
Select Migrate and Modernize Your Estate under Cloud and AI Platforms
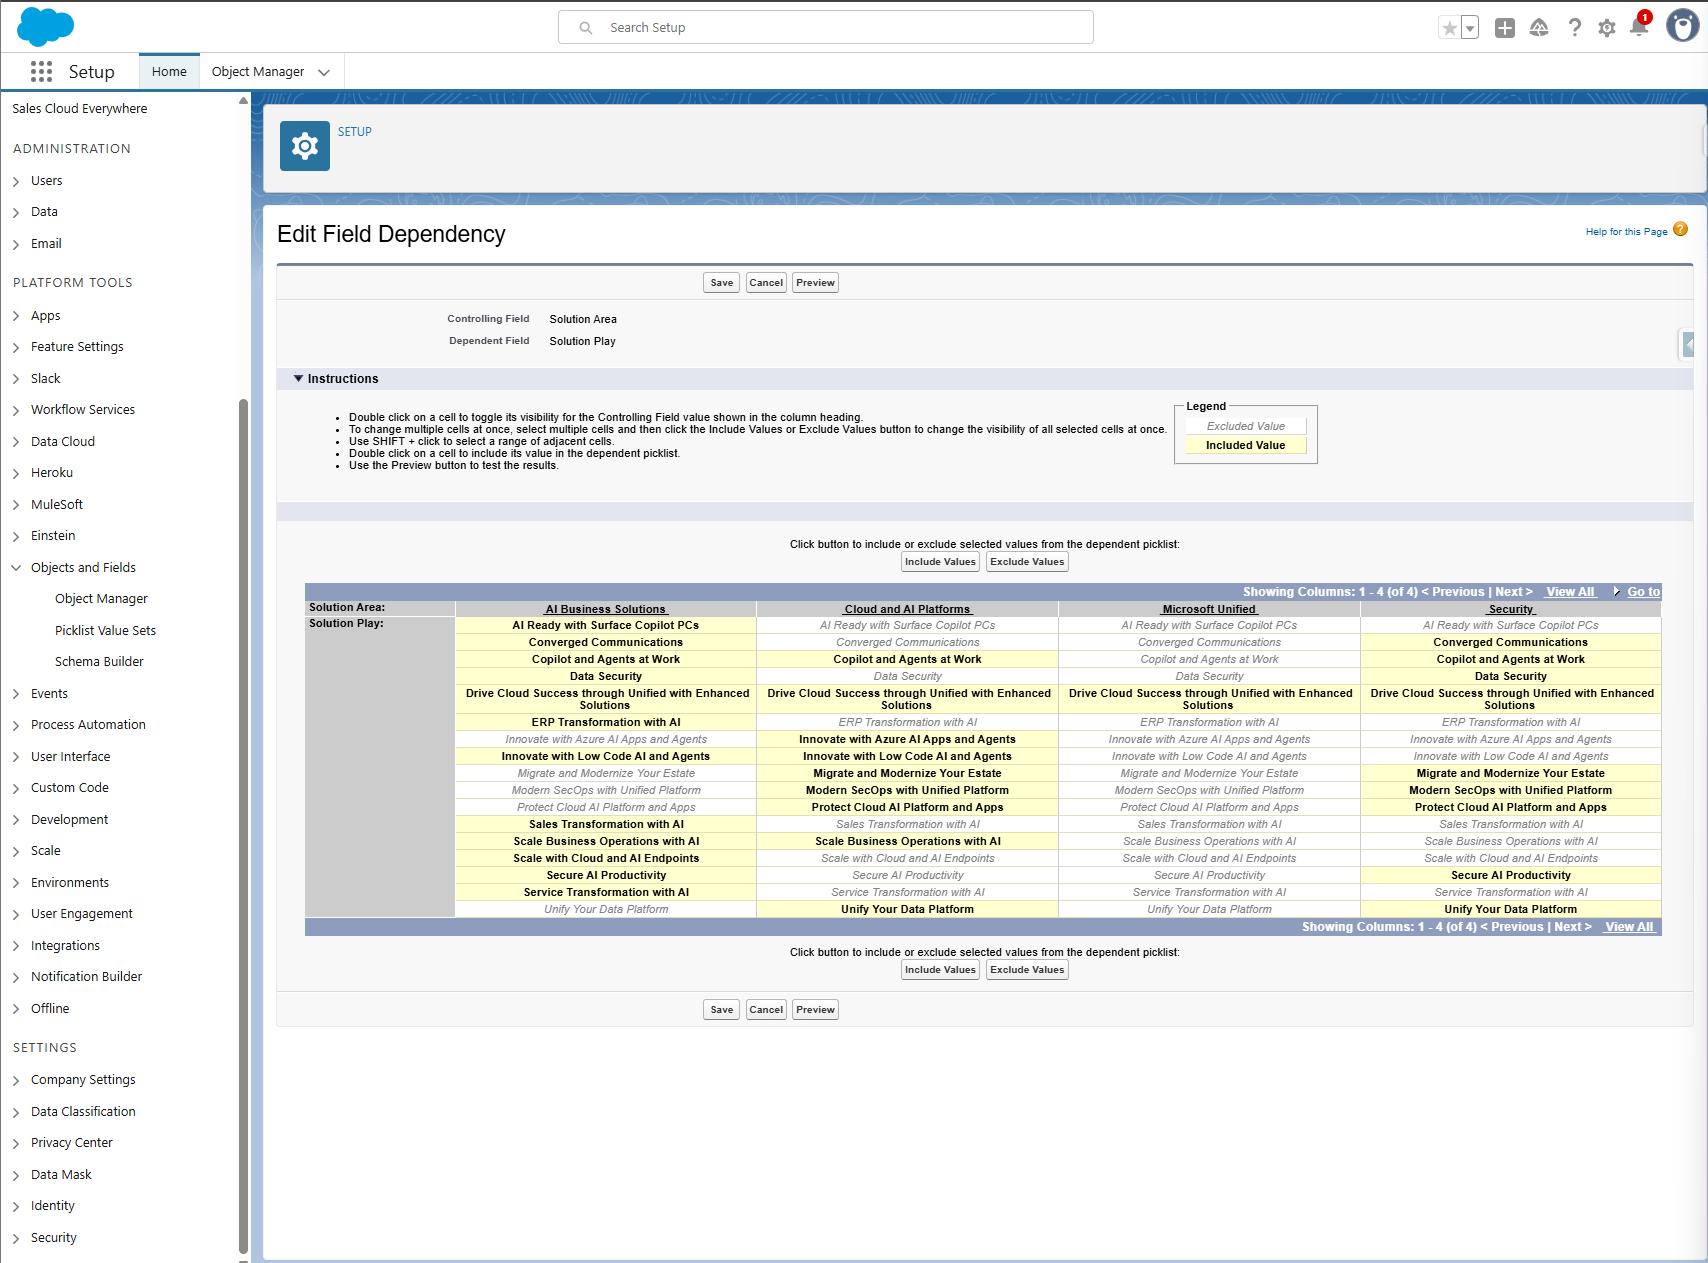[907, 774]
